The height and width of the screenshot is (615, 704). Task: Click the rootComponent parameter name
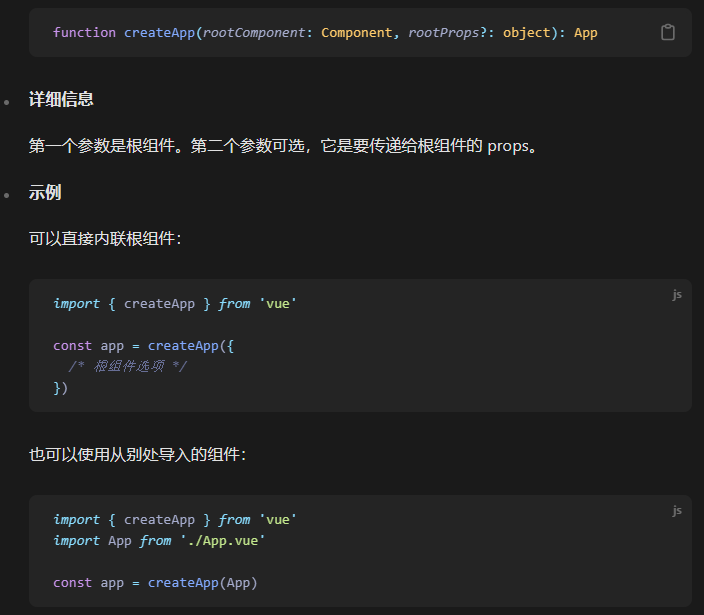point(254,33)
